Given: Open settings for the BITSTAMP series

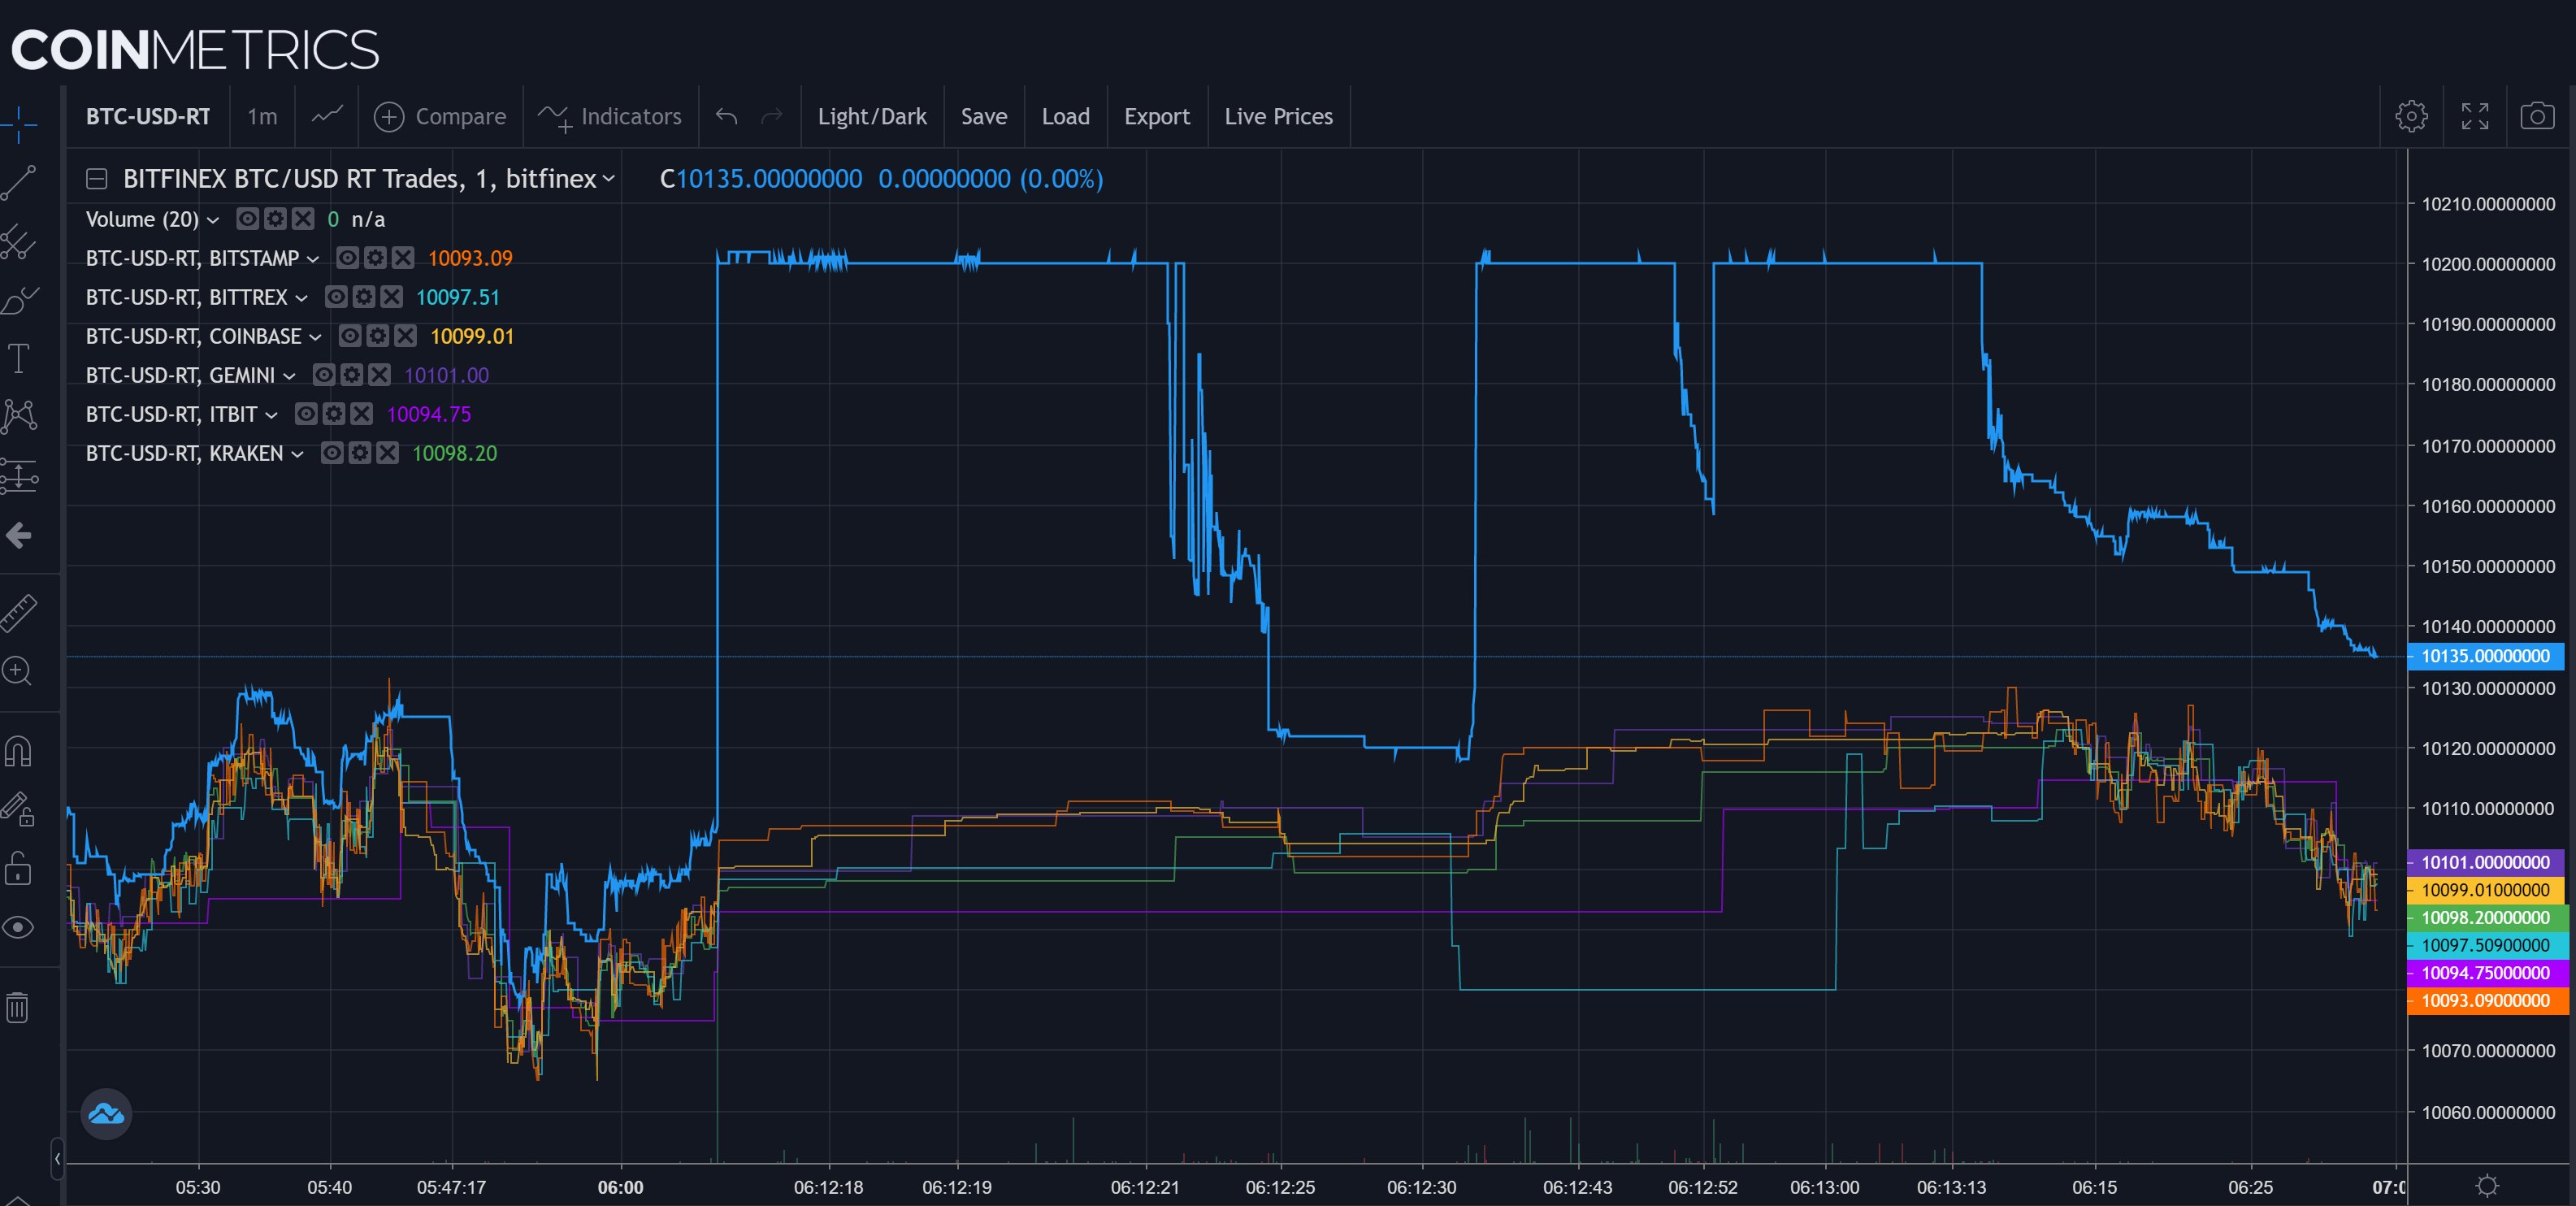Looking at the screenshot, I should point(375,258).
